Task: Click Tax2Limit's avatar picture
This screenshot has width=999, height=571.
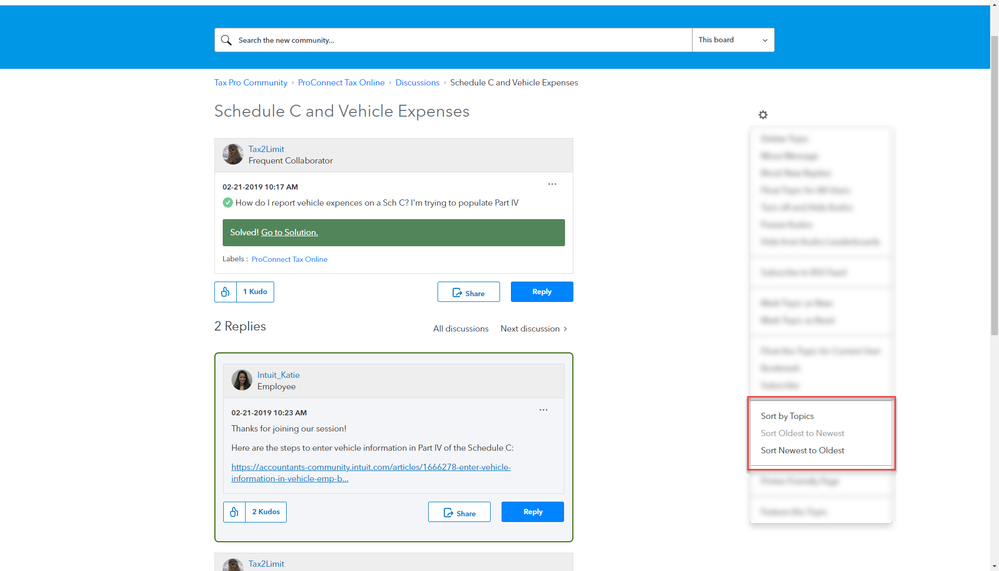Action: point(233,154)
